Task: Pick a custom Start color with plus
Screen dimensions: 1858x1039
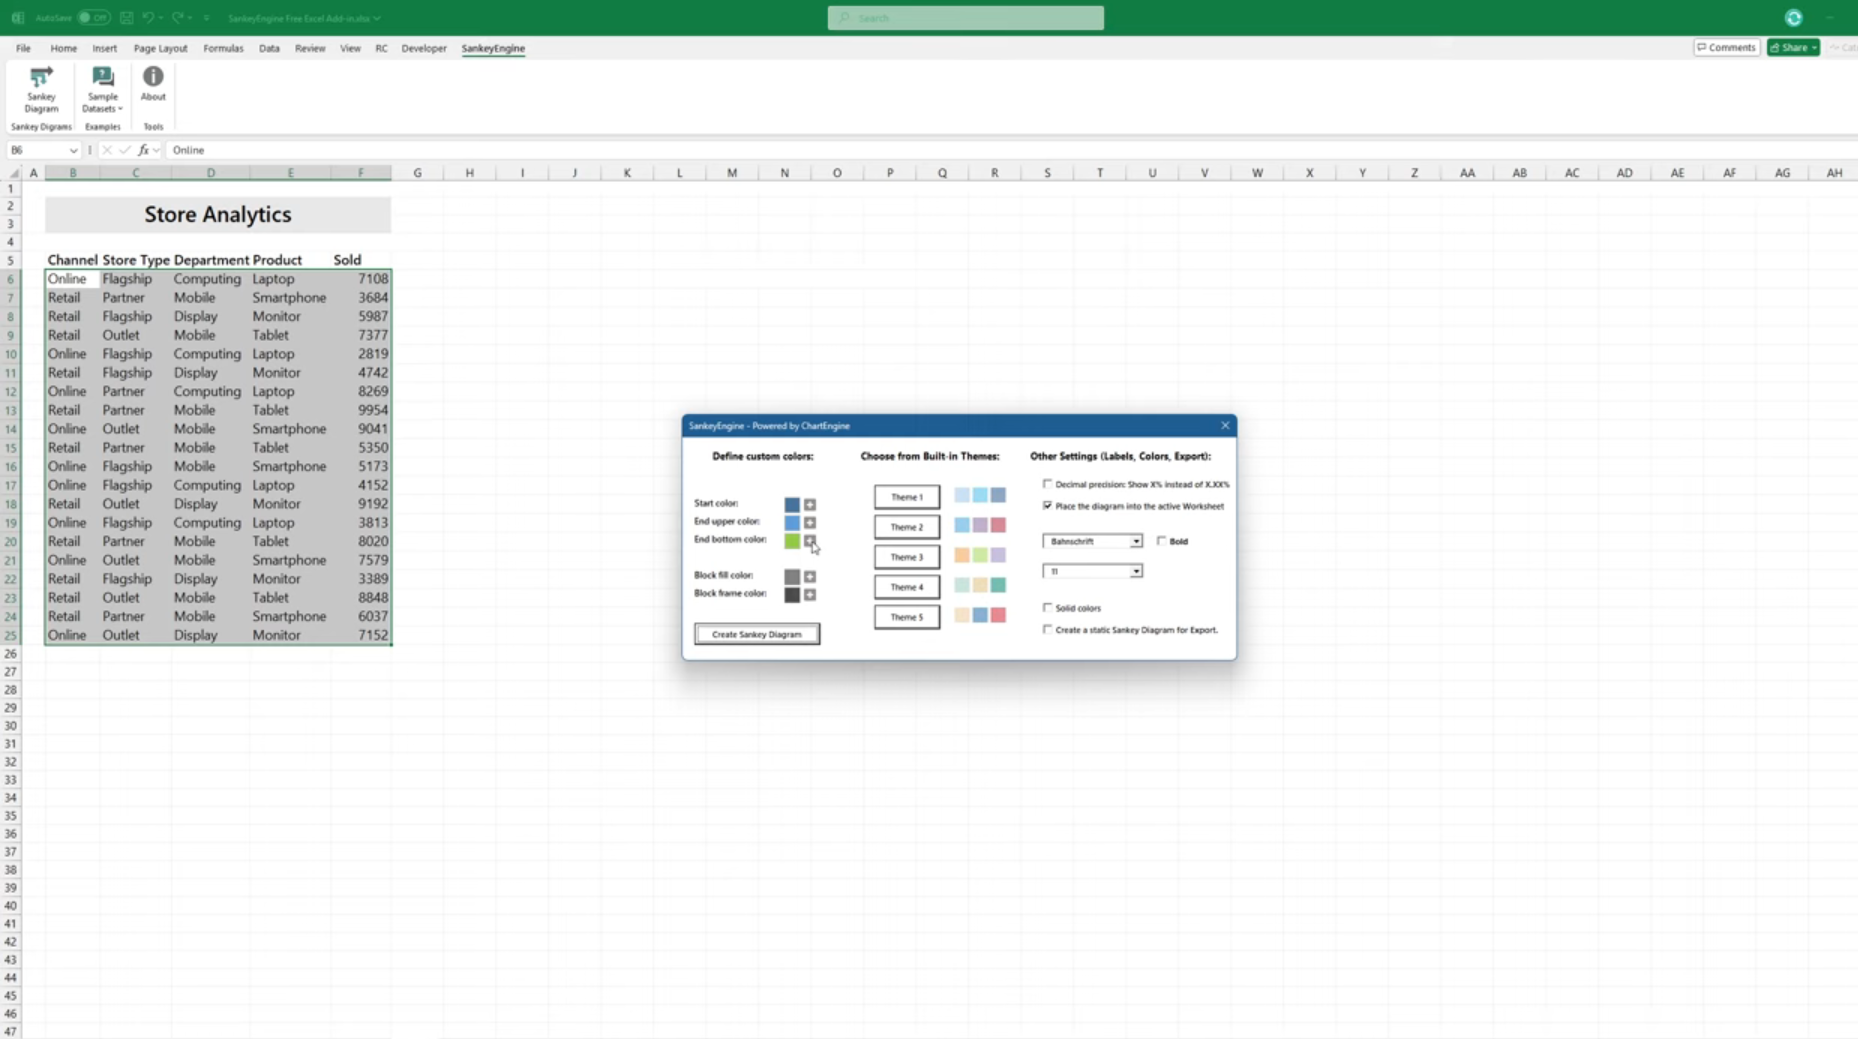Action: tap(810, 505)
